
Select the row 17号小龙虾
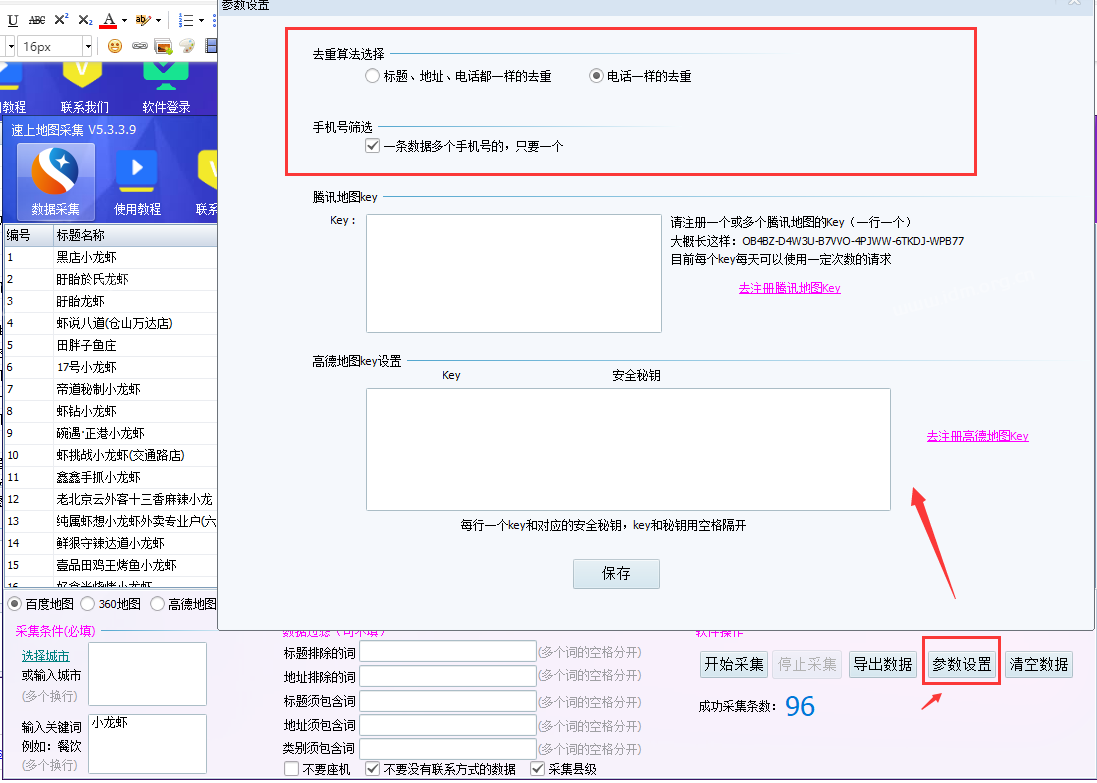click(x=111, y=367)
